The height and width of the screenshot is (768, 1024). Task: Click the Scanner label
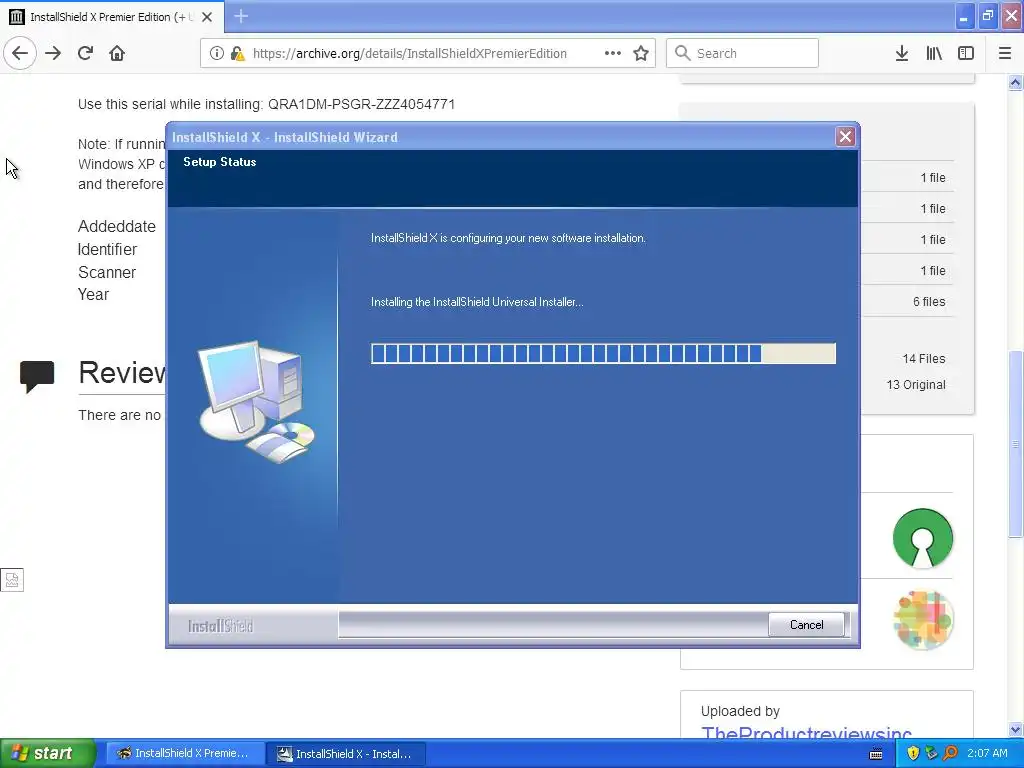pos(106,272)
